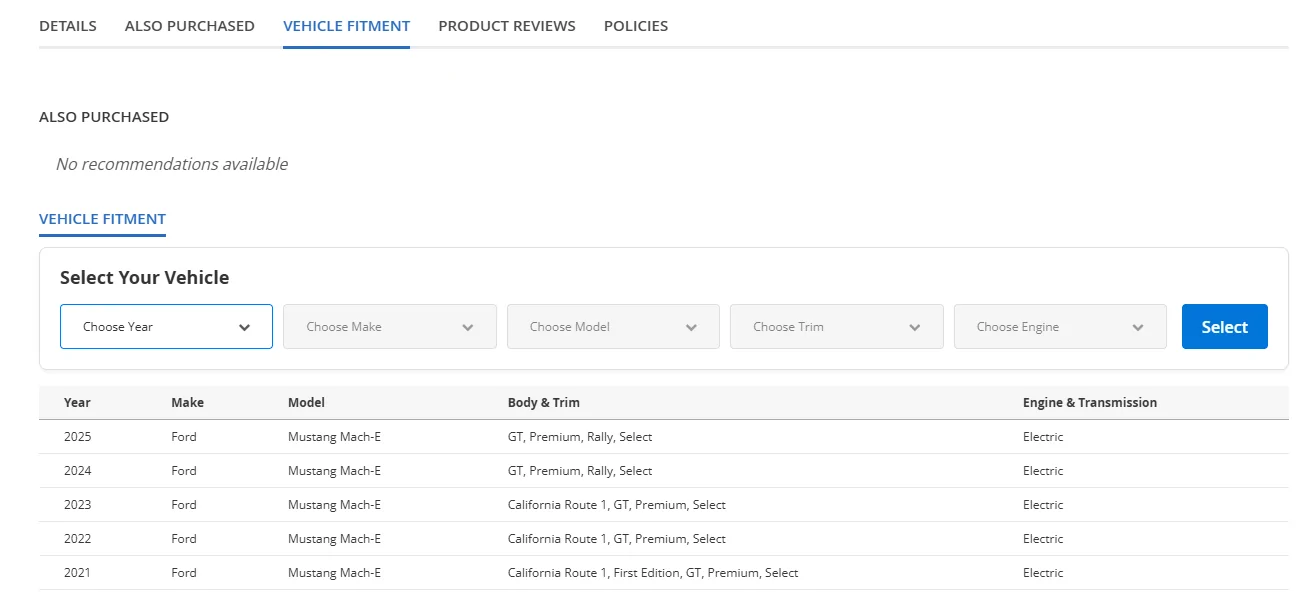Click the Year column header
Image resolution: width=1306 pixels, height=594 pixels.
pyautogui.click(x=77, y=403)
